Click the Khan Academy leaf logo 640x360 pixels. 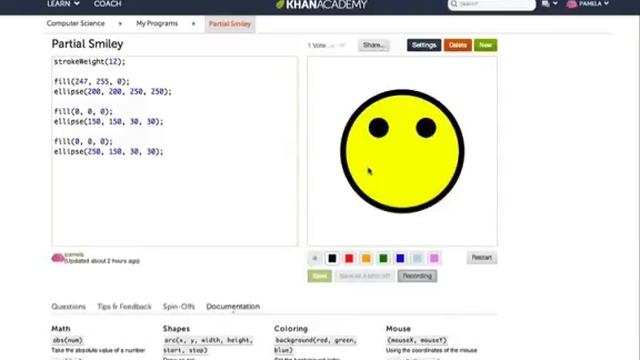pyautogui.click(x=280, y=4)
